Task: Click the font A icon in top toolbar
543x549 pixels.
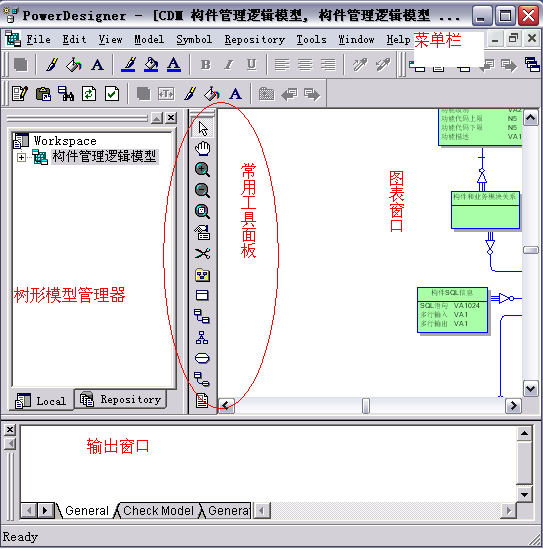Action: coord(97,65)
